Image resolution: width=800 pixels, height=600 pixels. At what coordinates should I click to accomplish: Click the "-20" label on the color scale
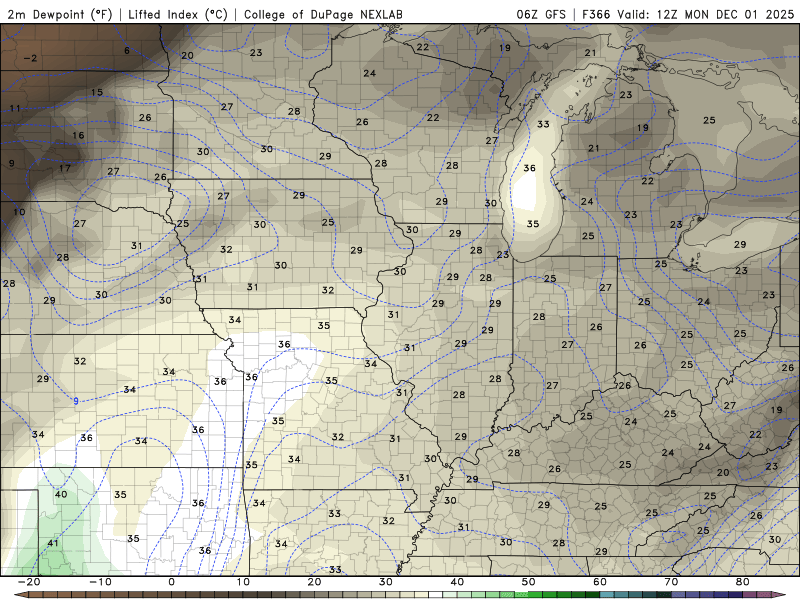(29, 582)
